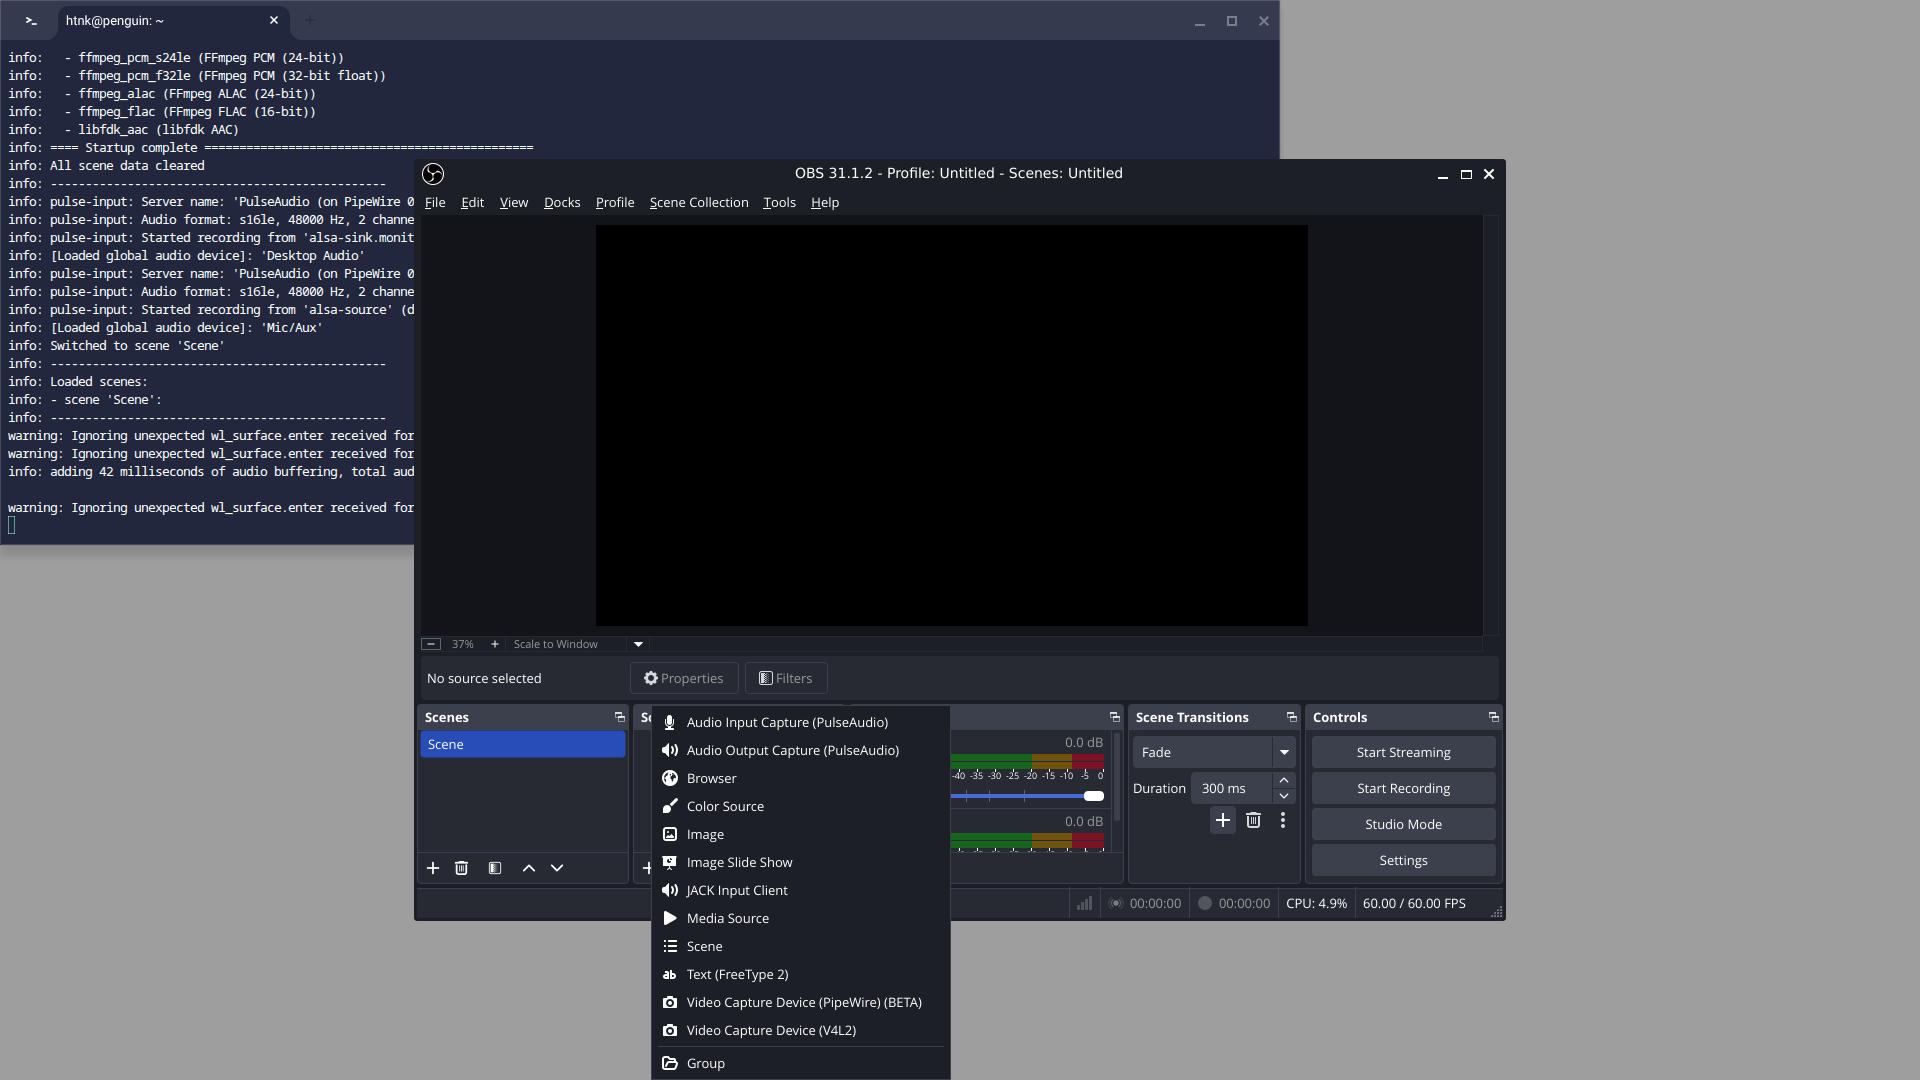Increase transition duration with up stepper
The height and width of the screenshot is (1080, 1920).
[x=1284, y=780]
